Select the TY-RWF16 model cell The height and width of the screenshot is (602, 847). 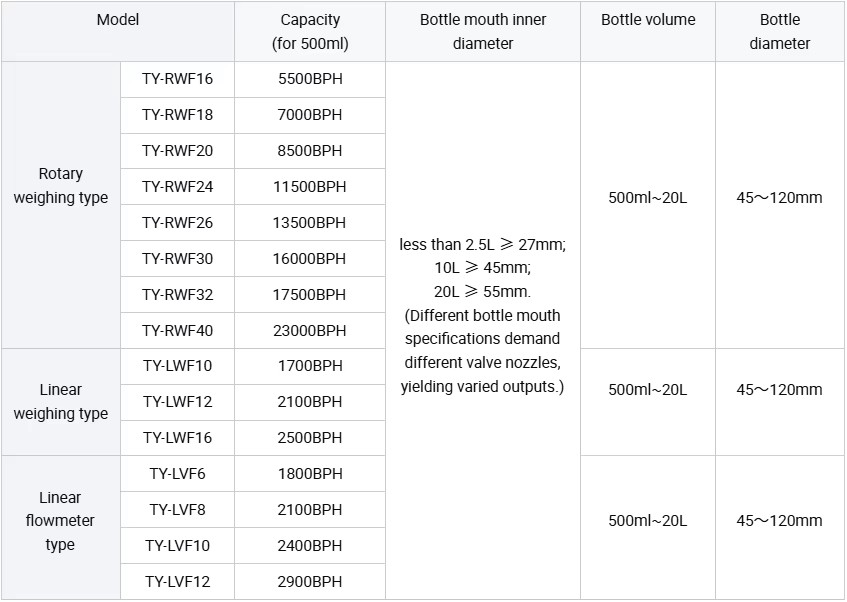click(177, 79)
